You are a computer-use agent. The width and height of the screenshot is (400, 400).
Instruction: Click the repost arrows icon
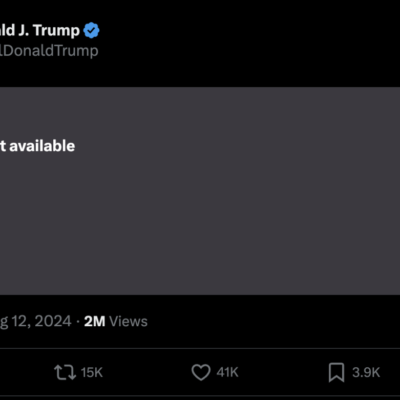[x=65, y=372]
